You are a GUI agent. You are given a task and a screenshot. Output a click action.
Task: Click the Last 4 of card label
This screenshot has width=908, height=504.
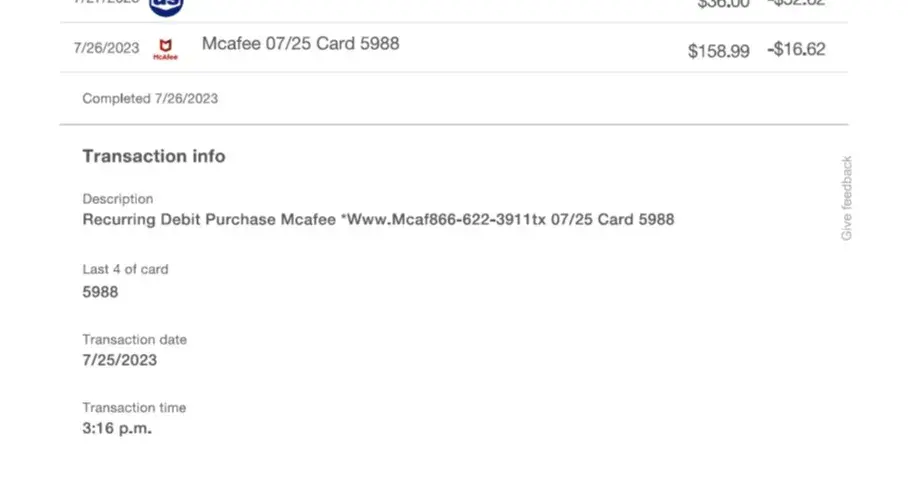click(125, 269)
